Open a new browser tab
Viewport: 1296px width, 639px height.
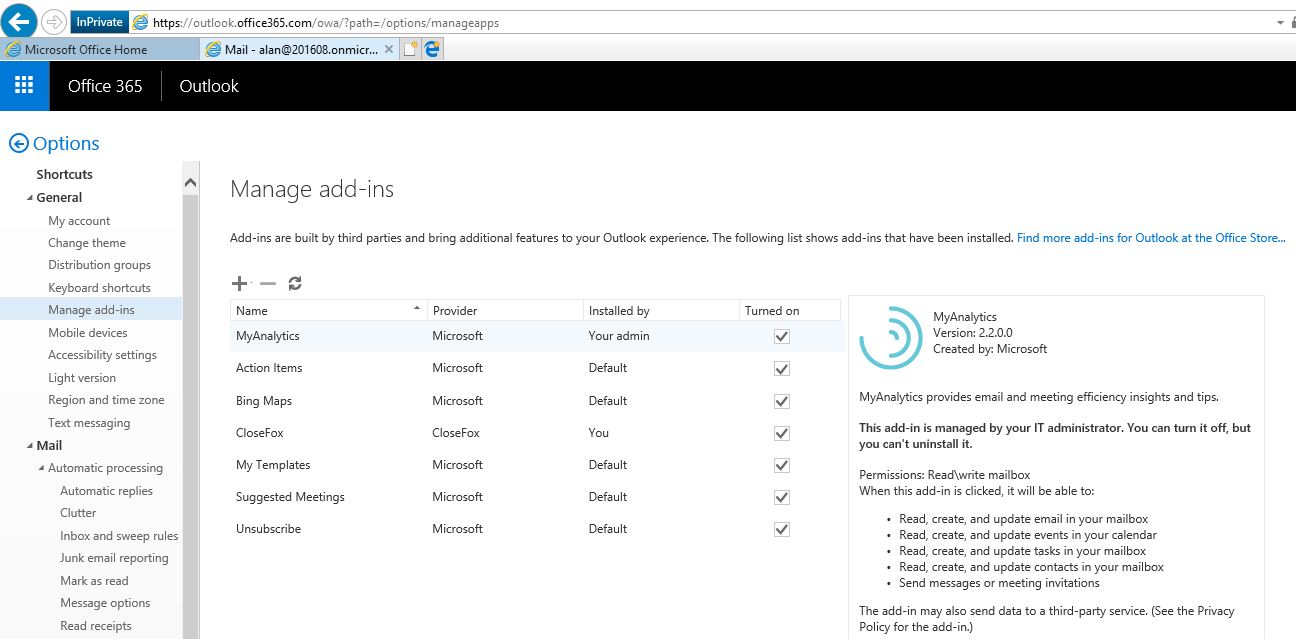[x=410, y=49]
